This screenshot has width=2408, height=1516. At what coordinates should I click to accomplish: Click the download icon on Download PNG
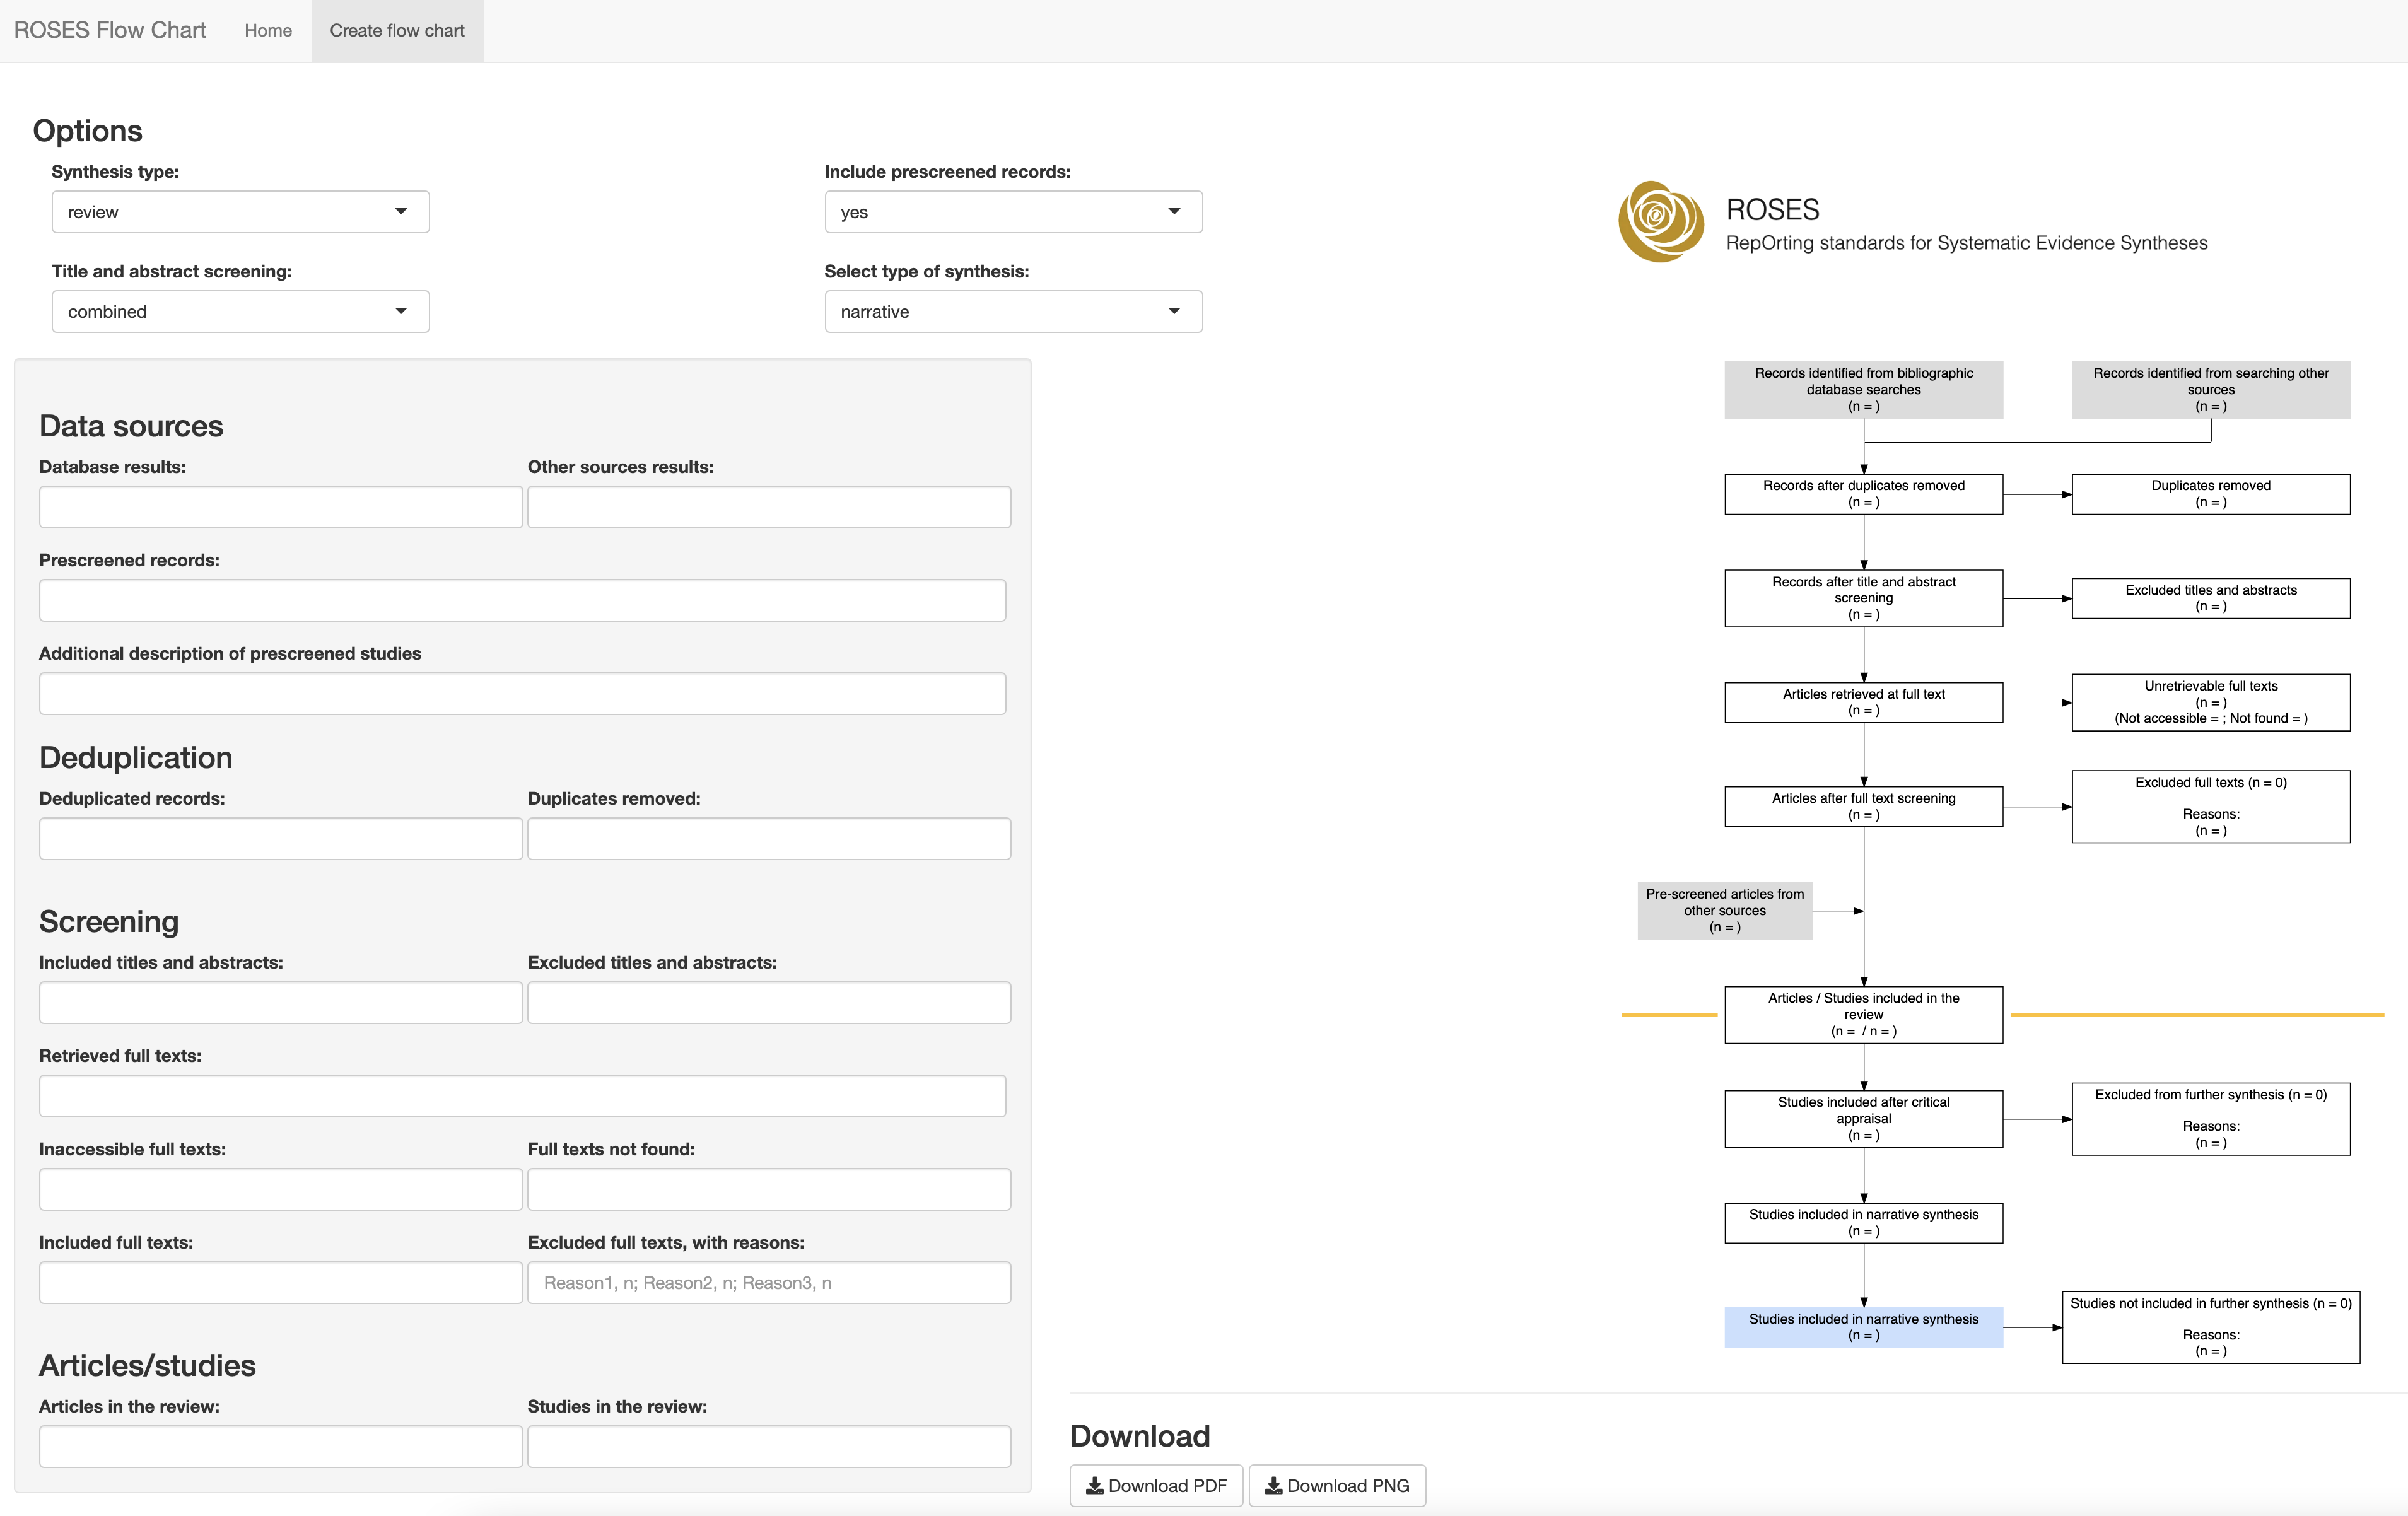tap(1273, 1486)
